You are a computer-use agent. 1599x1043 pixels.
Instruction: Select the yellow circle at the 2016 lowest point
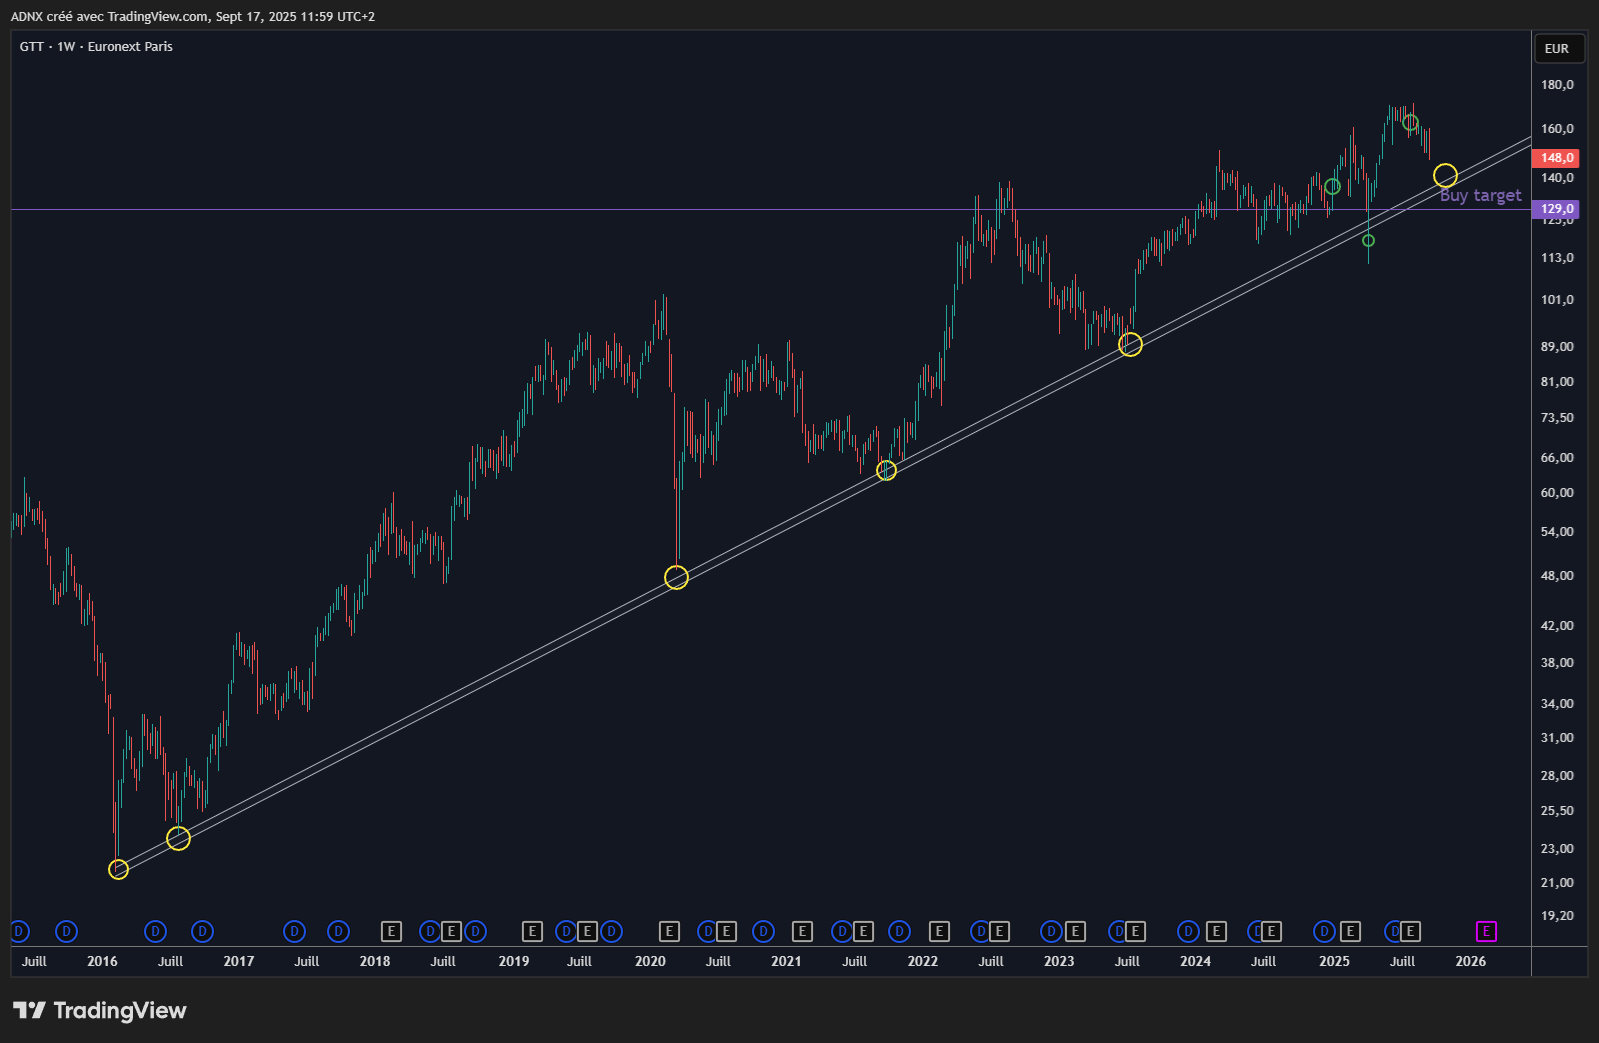[118, 870]
